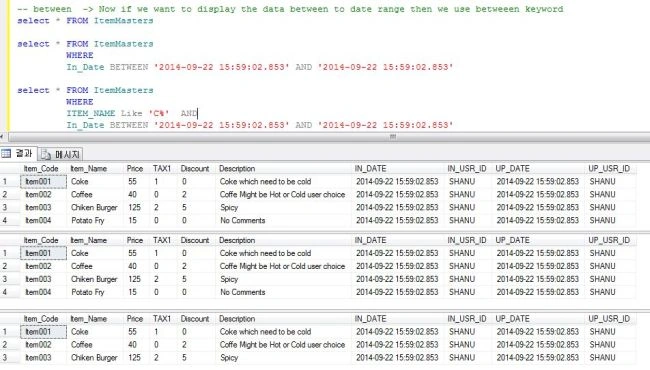Select Price column header in bottom result grid
The image size is (650, 370).
[x=135, y=319]
